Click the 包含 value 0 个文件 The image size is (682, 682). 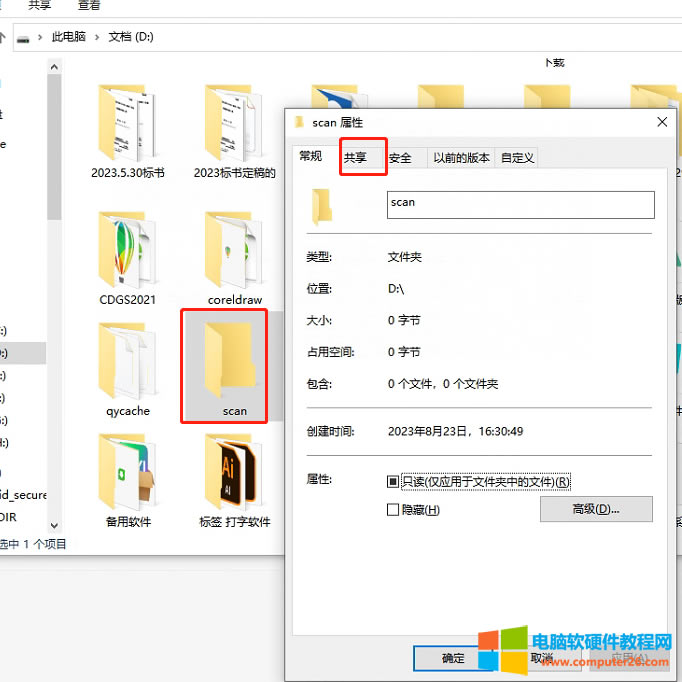(x=443, y=384)
